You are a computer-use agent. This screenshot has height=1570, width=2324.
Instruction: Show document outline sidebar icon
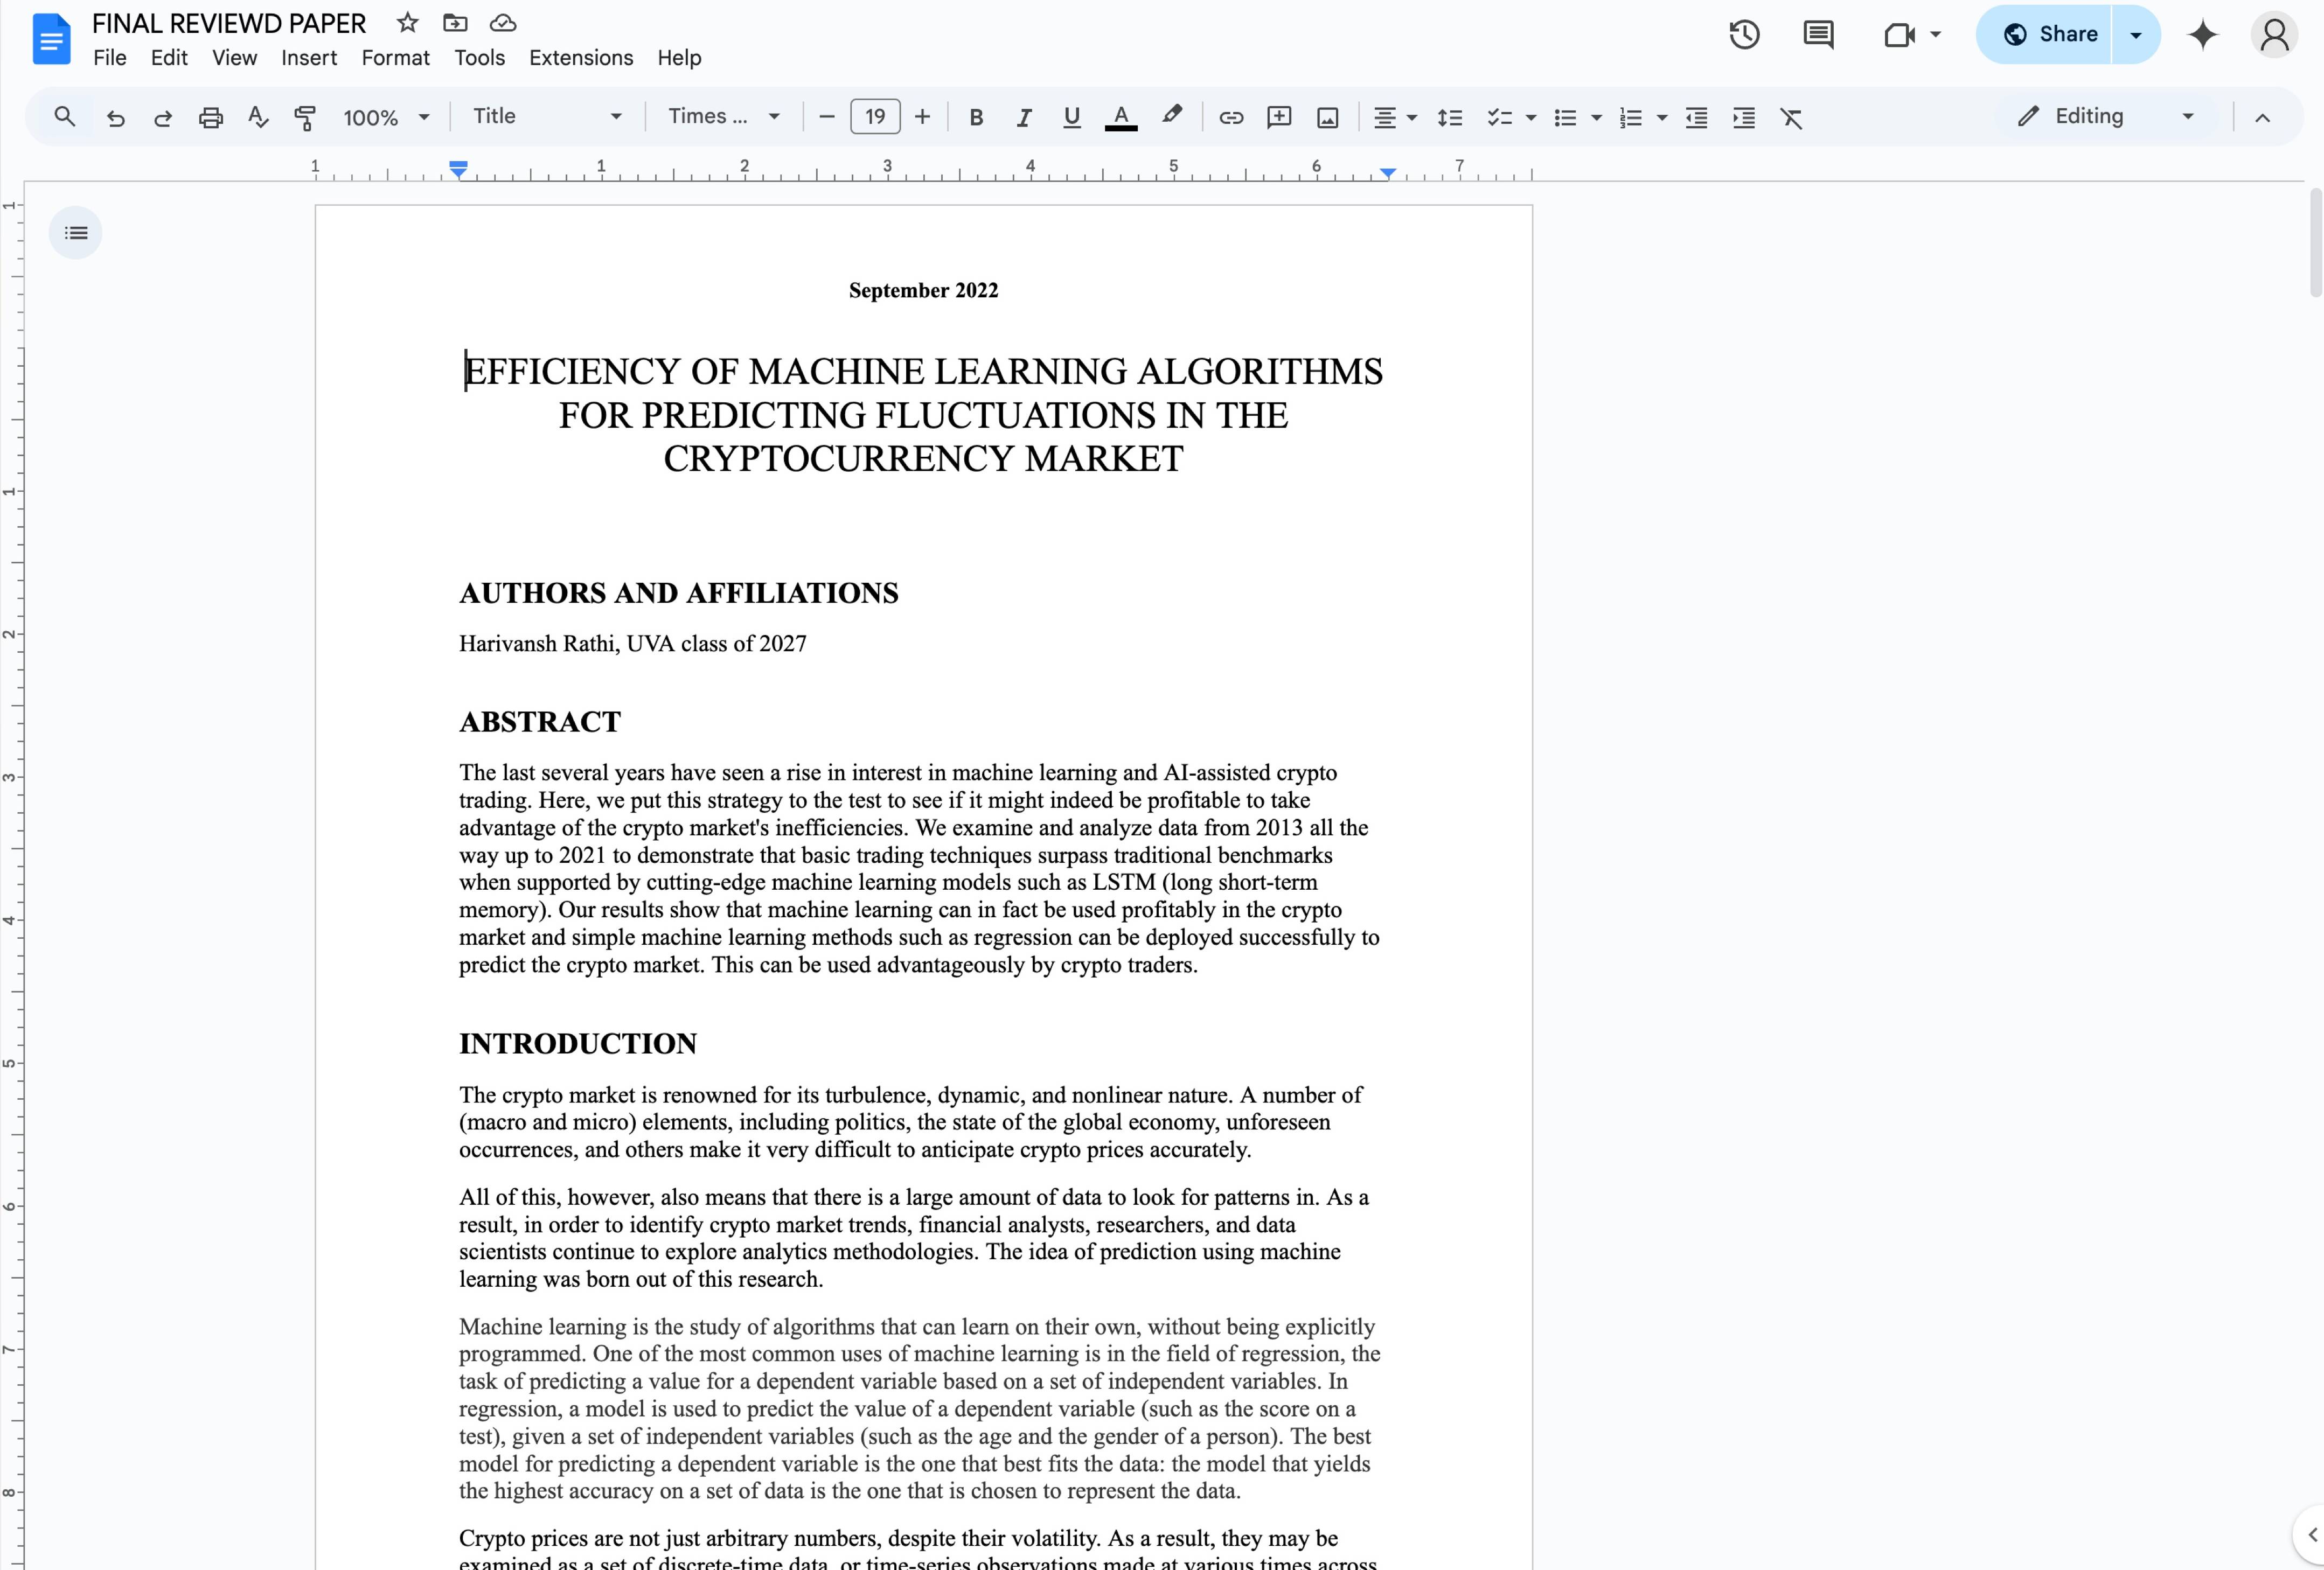pyautogui.click(x=76, y=233)
